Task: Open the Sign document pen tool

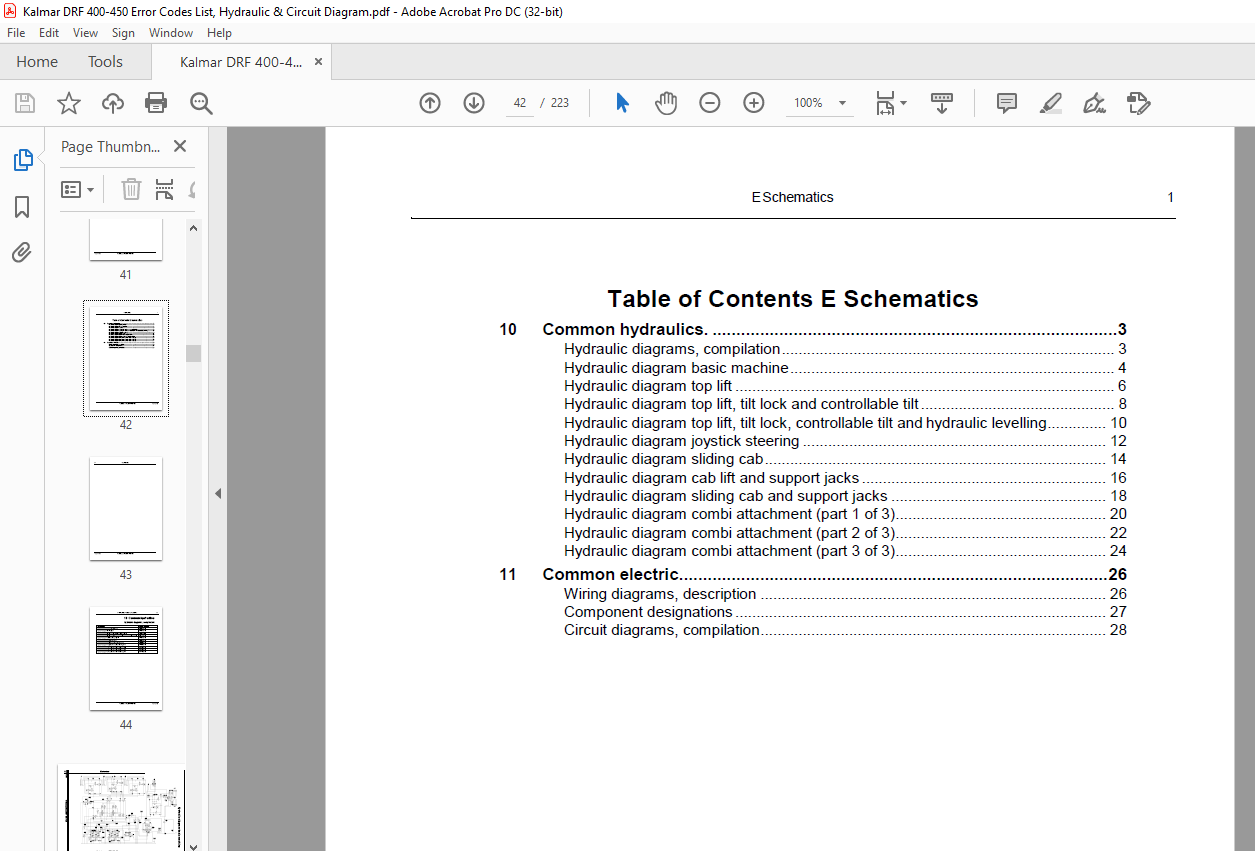Action: [1094, 103]
